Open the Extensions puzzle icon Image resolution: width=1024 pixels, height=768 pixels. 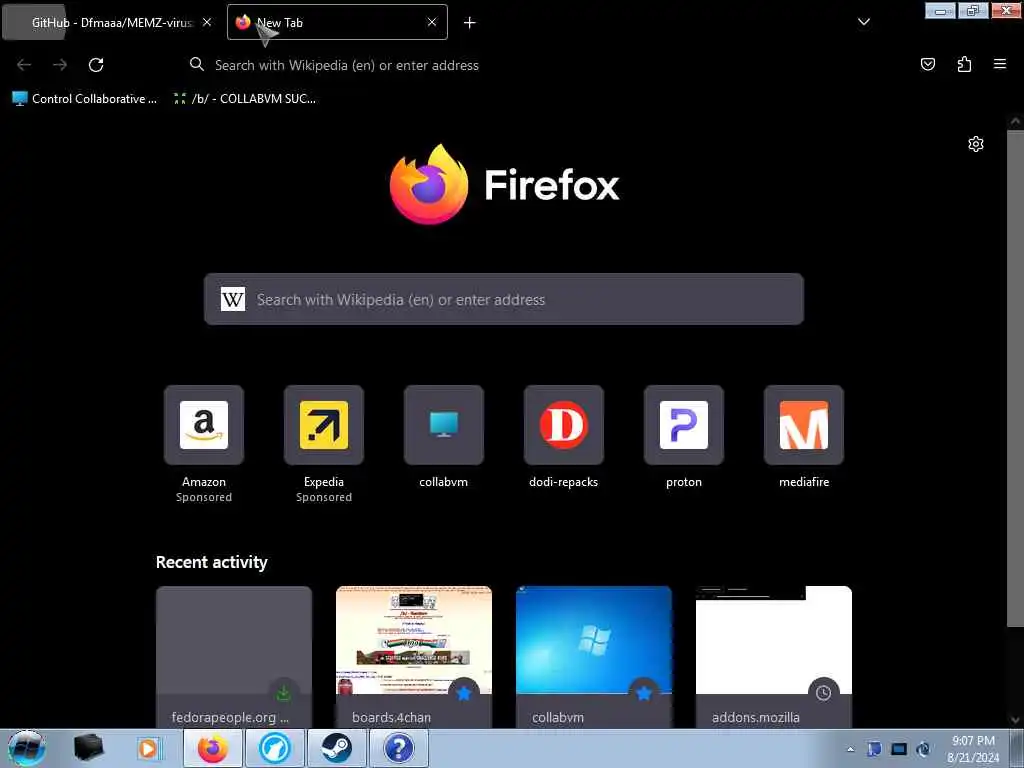(964, 64)
